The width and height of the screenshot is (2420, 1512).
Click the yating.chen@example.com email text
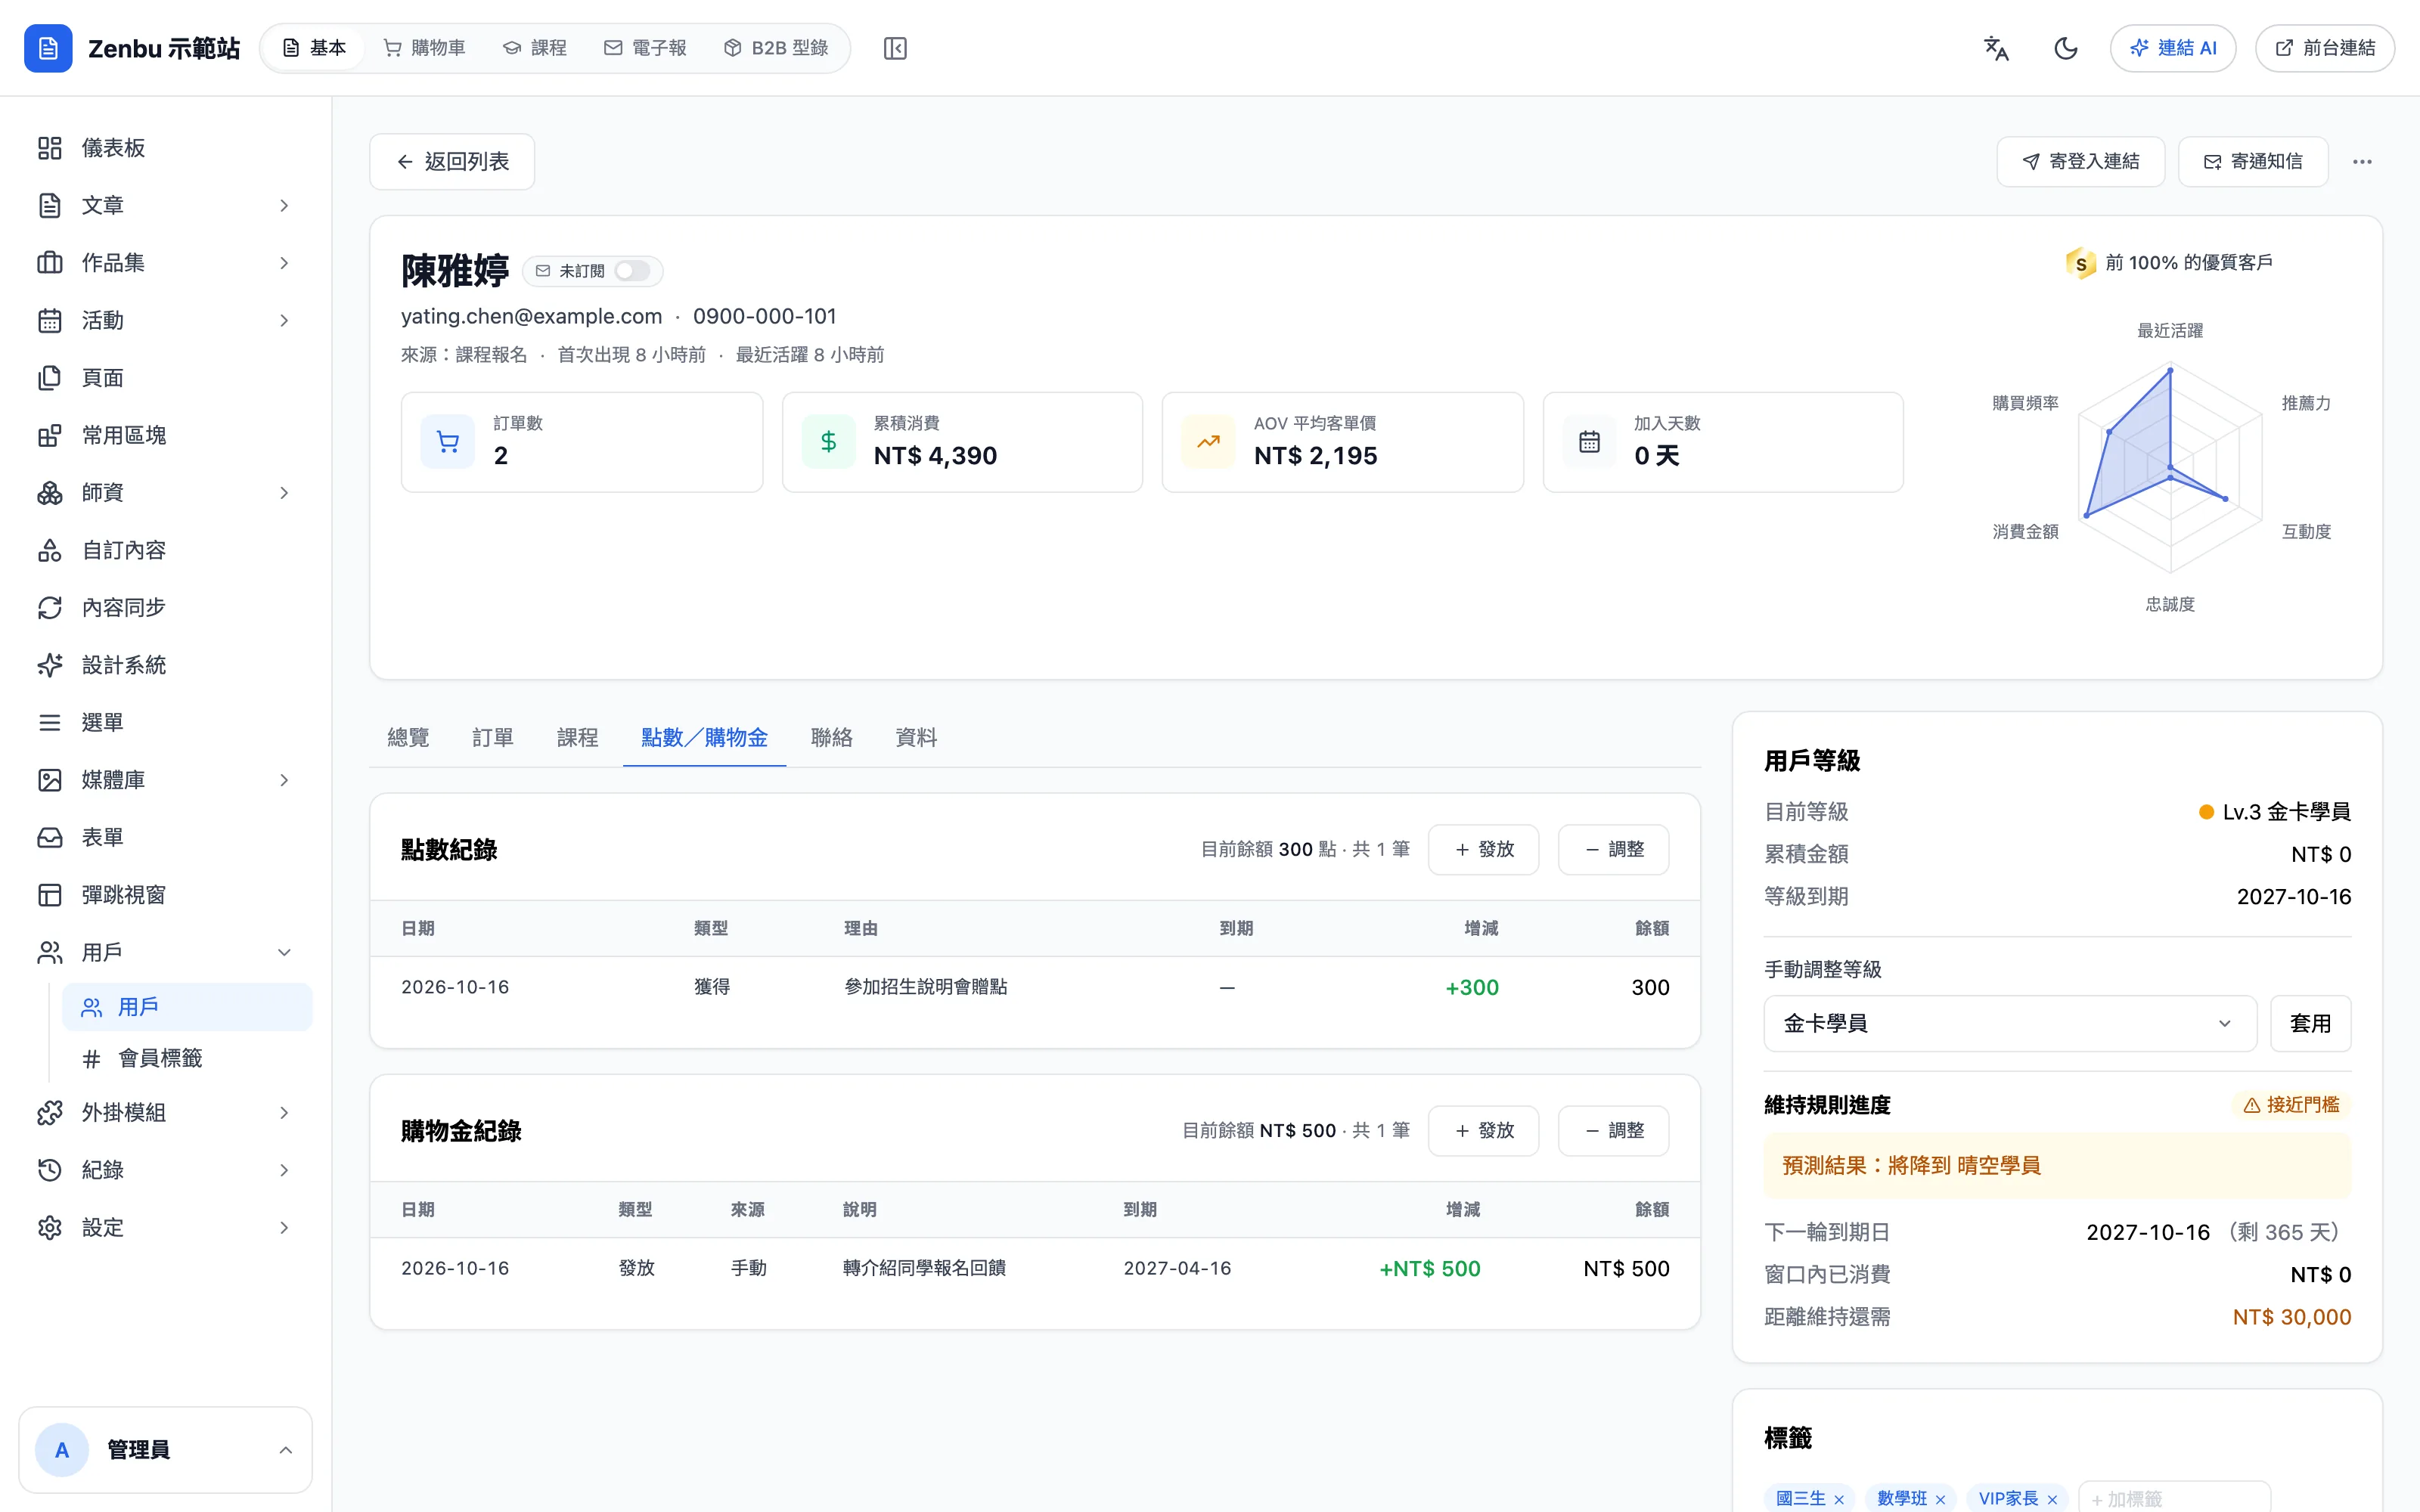pyautogui.click(x=531, y=316)
